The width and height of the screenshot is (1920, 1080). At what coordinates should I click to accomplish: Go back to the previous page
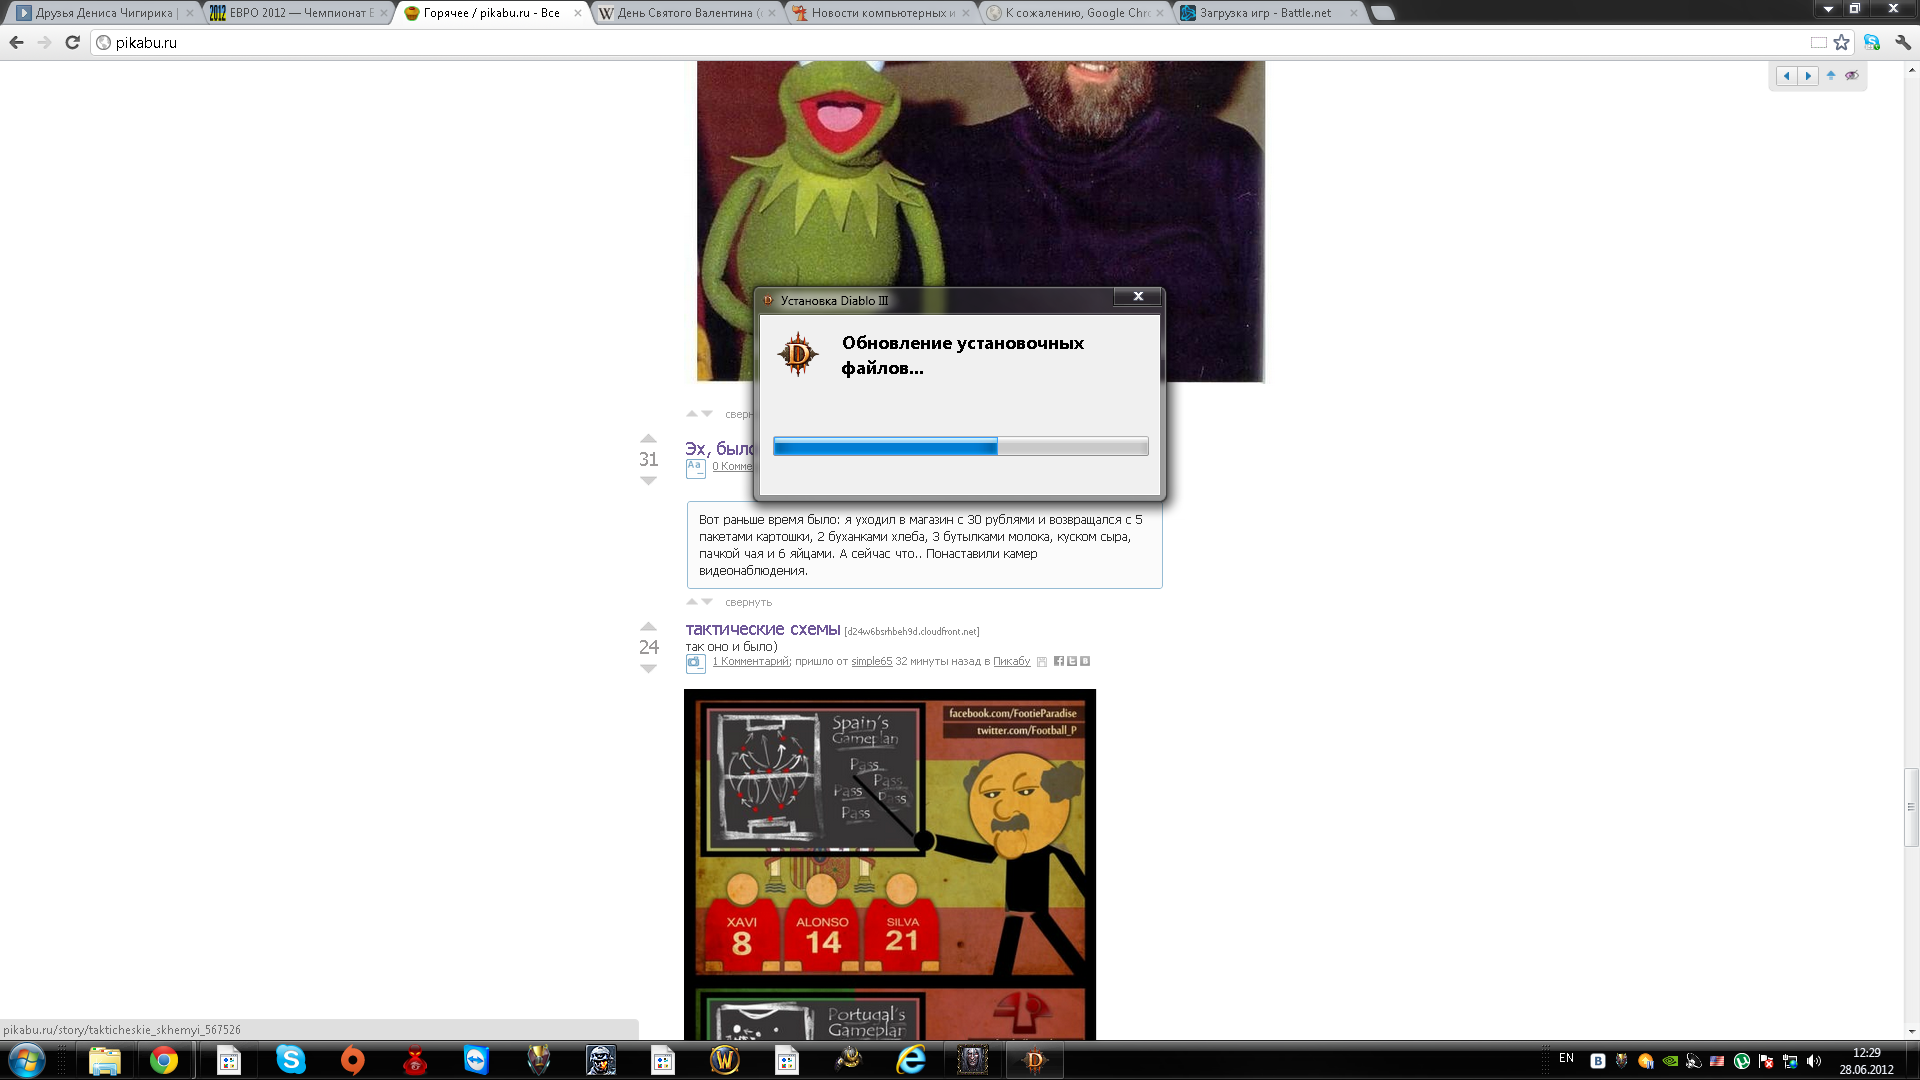pyautogui.click(x=16, y=42)
